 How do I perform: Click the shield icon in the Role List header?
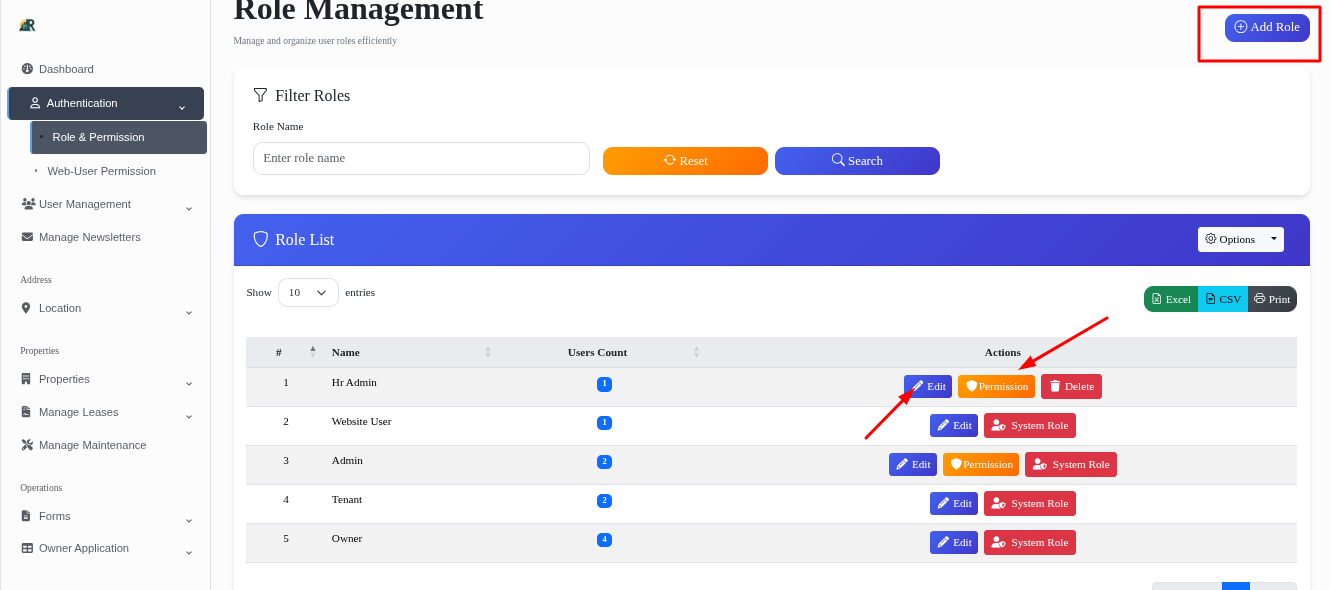261,239
